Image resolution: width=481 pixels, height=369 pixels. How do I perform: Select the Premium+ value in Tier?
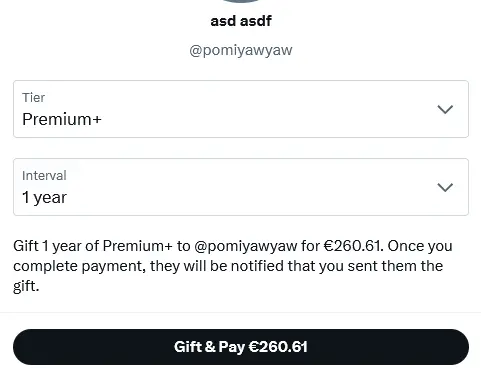(x=62, y=119)
